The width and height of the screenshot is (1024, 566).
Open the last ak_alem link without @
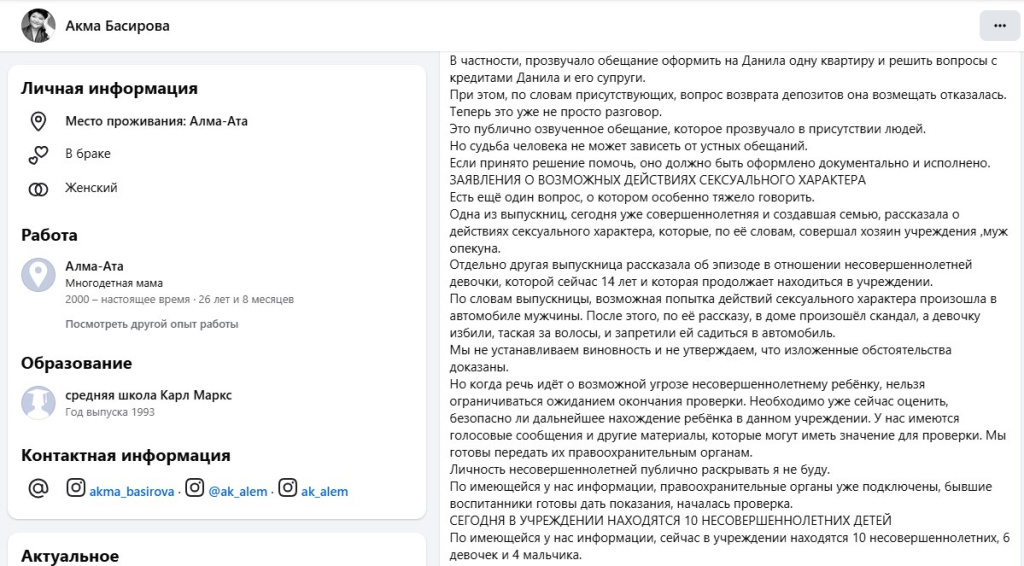pos(325,492)
